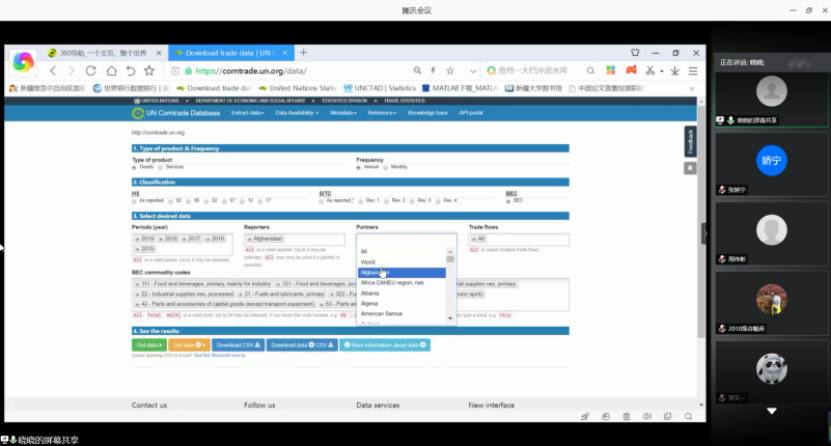Click search magnifier in the search box
This screenshot has height=446, width=831.
click(590, 70)
